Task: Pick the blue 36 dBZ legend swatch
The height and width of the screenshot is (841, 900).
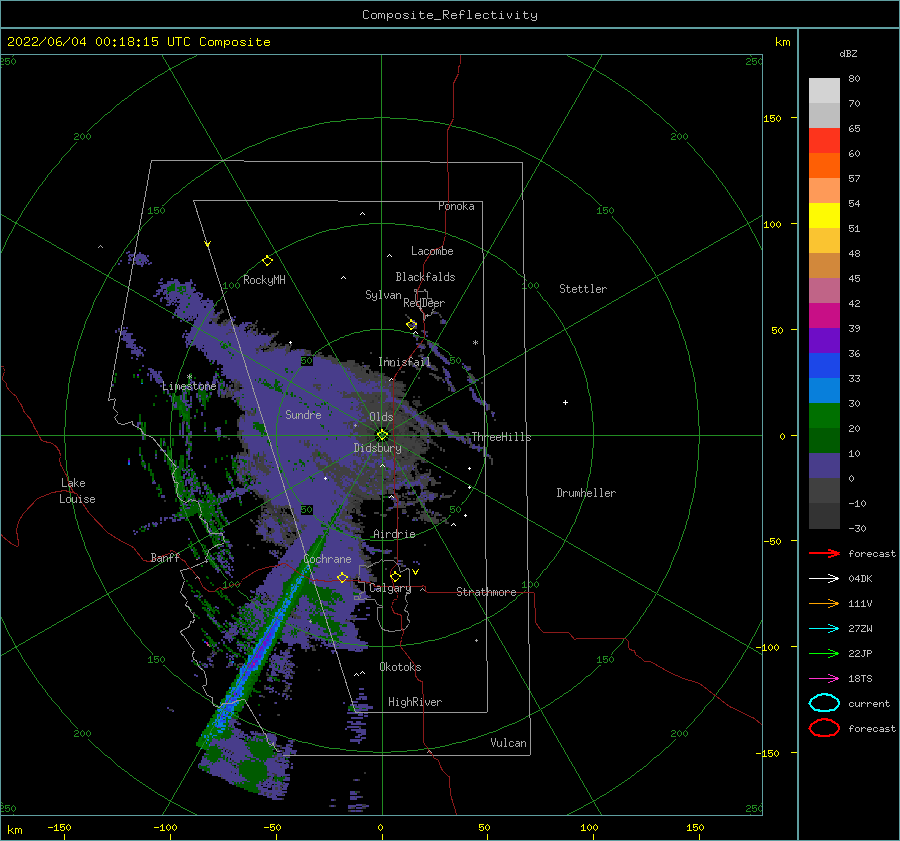Action: (824, 366)
